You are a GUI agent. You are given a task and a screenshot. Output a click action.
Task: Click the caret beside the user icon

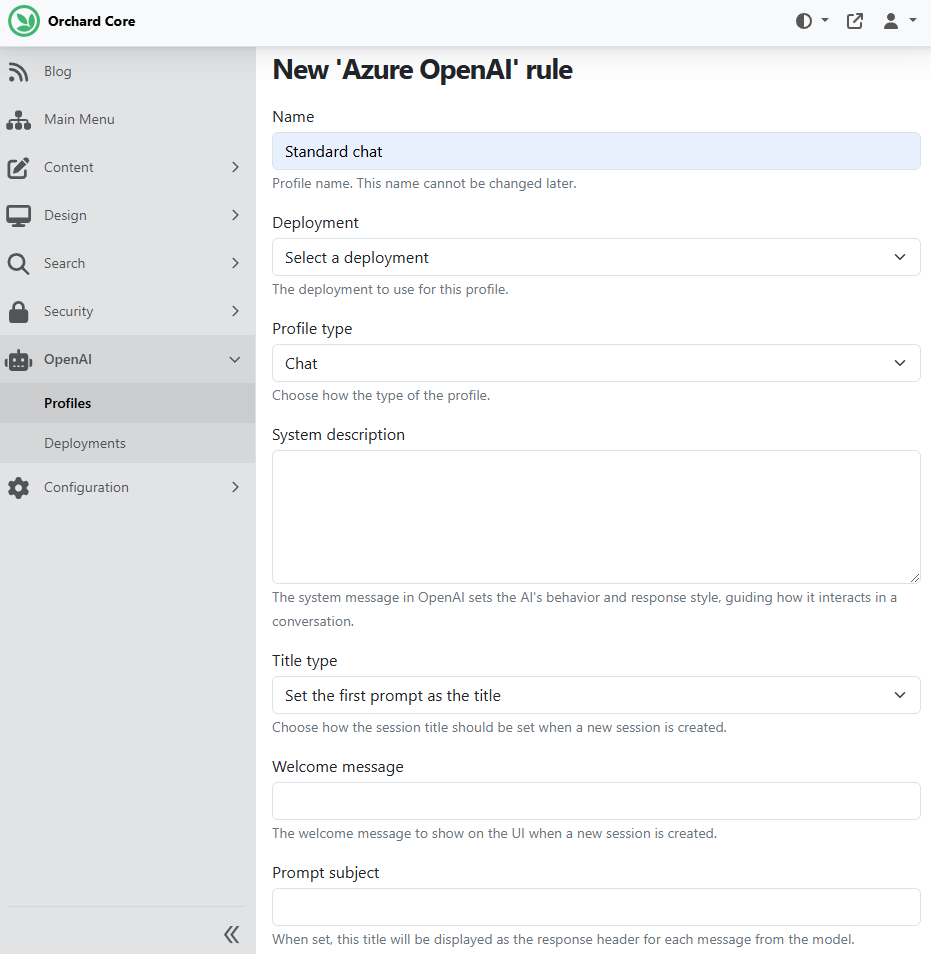pyautogui.click(x=913, y=20)
